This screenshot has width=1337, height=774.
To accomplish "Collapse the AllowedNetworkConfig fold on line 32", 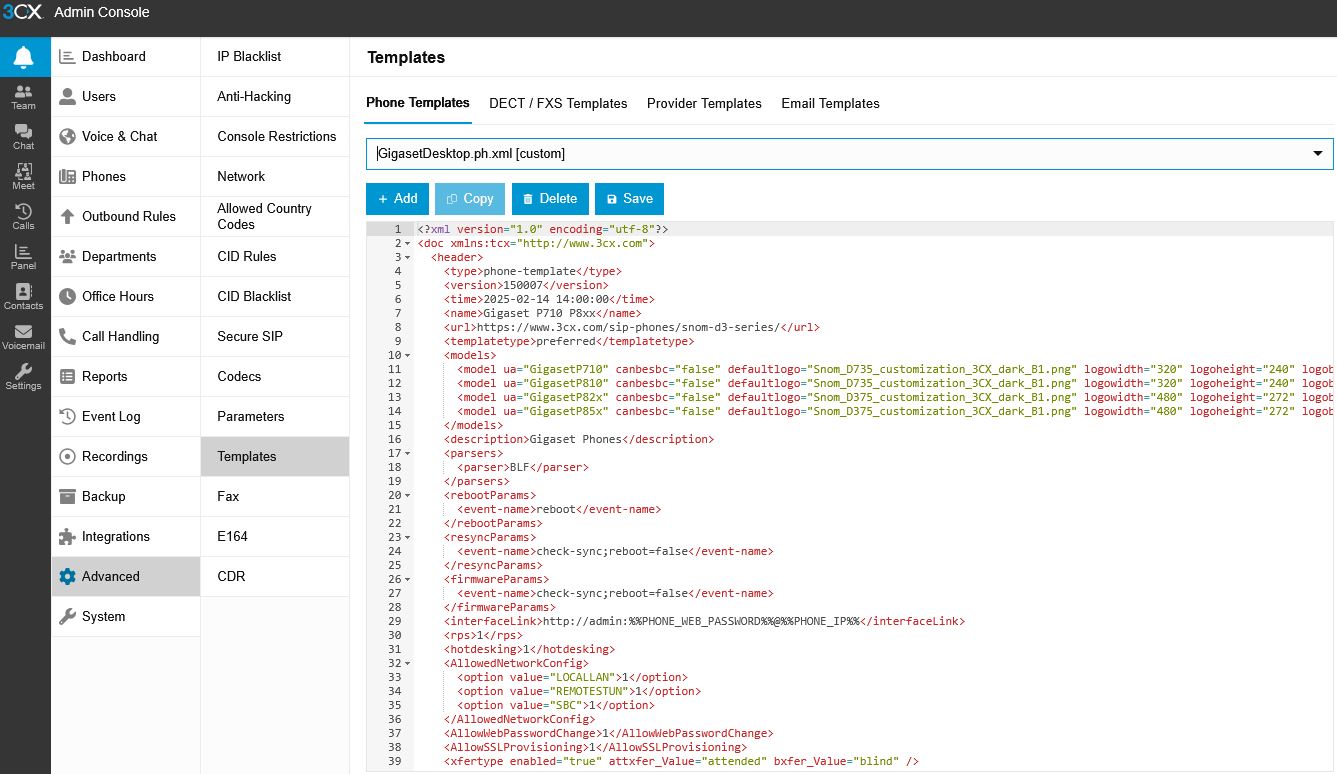I will pyautogui.click(x=408, y=663).
